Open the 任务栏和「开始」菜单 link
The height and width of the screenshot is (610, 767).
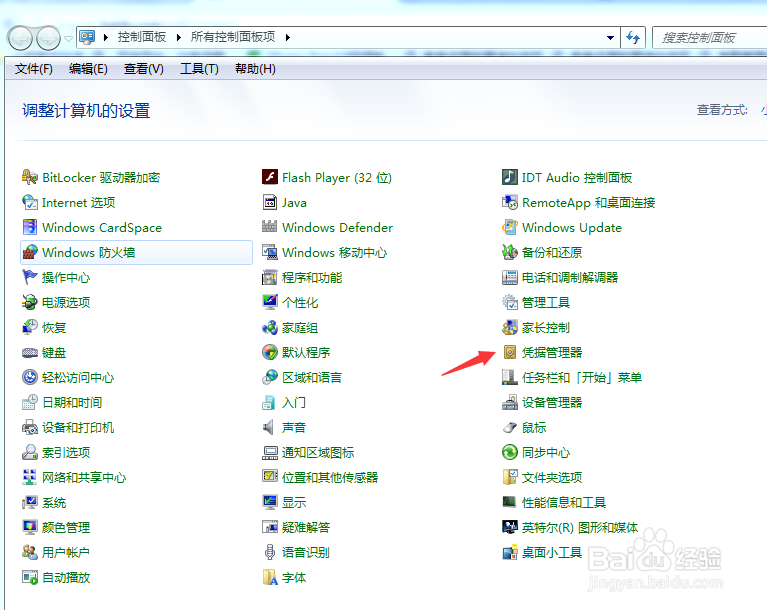582,377
